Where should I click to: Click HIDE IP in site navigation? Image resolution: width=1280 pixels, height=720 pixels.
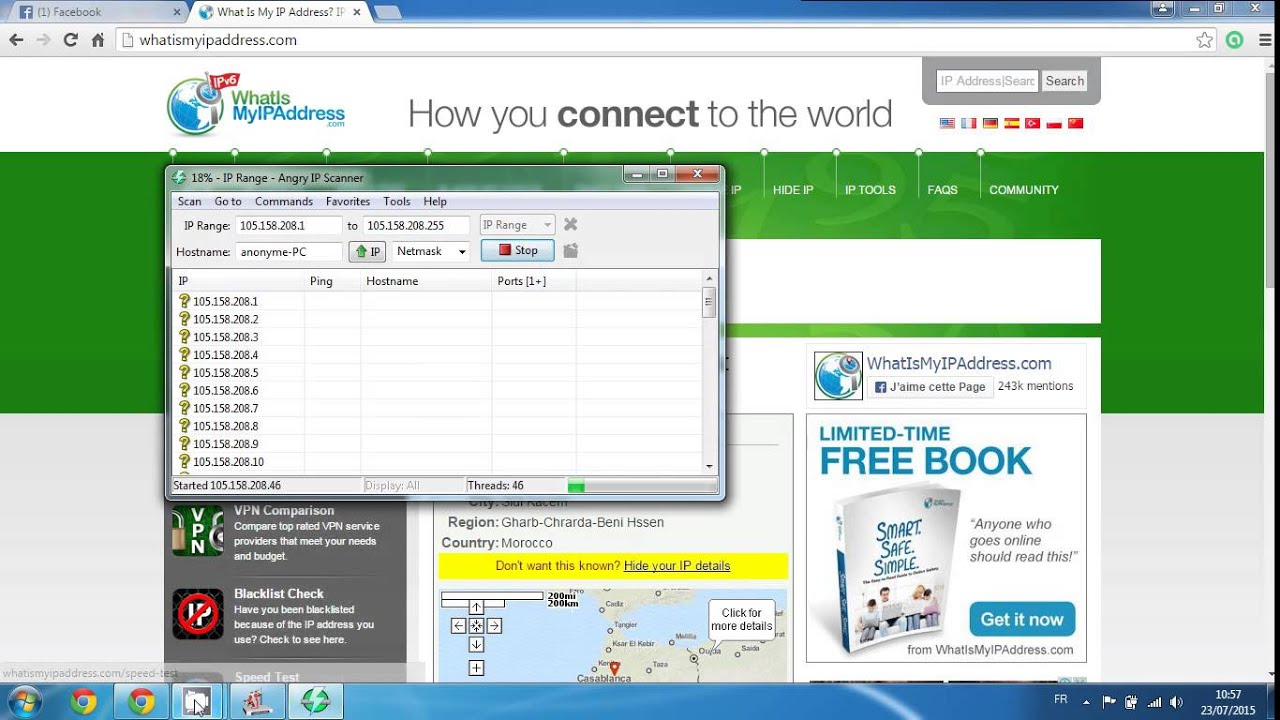pyautogui.click(x=793, y=190)
